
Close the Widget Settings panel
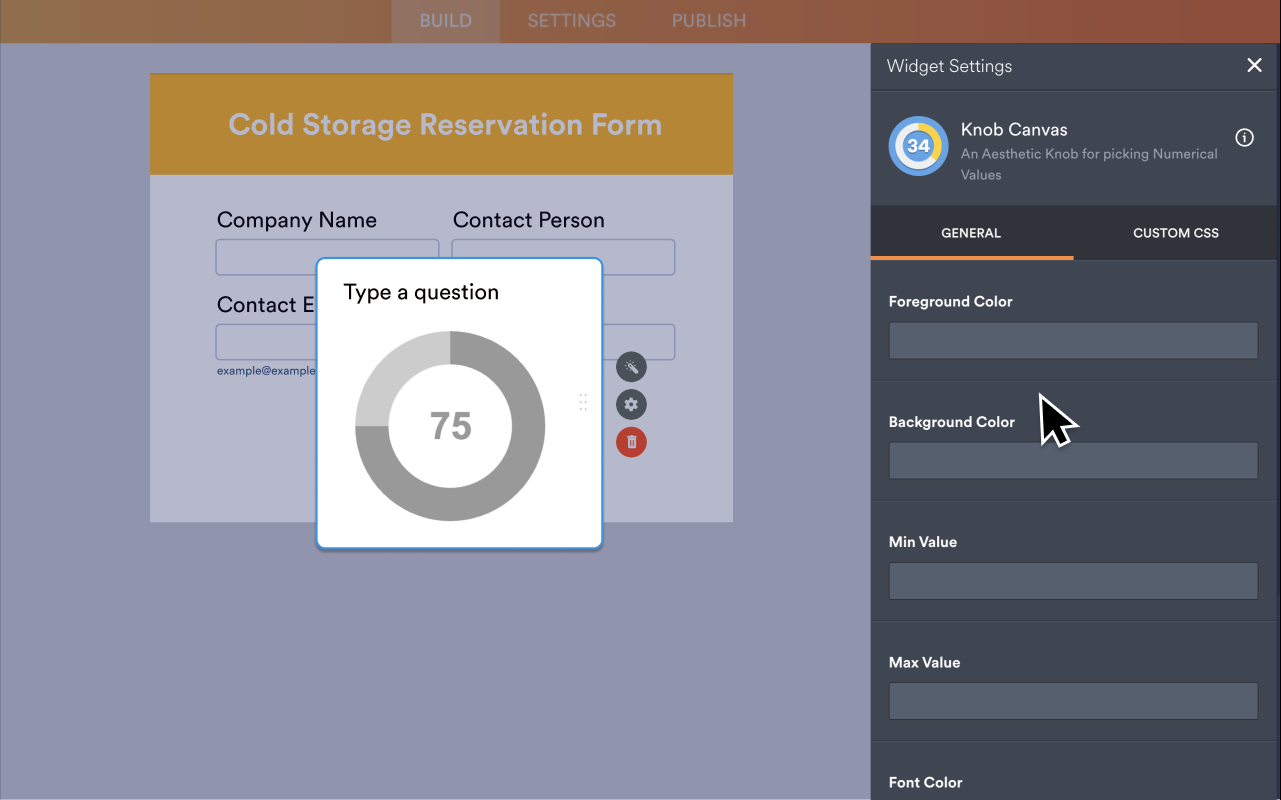click(1254, 65)
